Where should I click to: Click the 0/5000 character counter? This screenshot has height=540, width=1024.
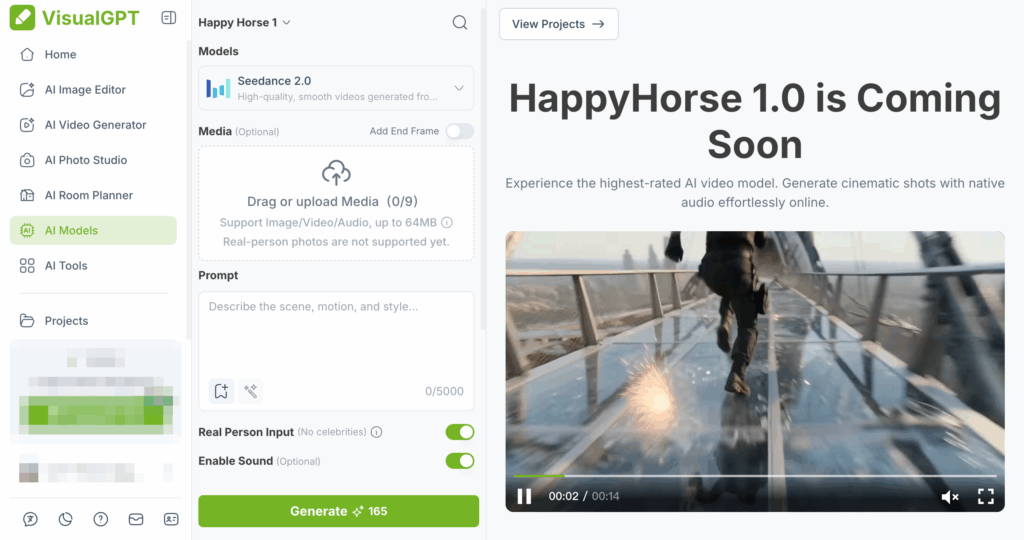point(444,391)
